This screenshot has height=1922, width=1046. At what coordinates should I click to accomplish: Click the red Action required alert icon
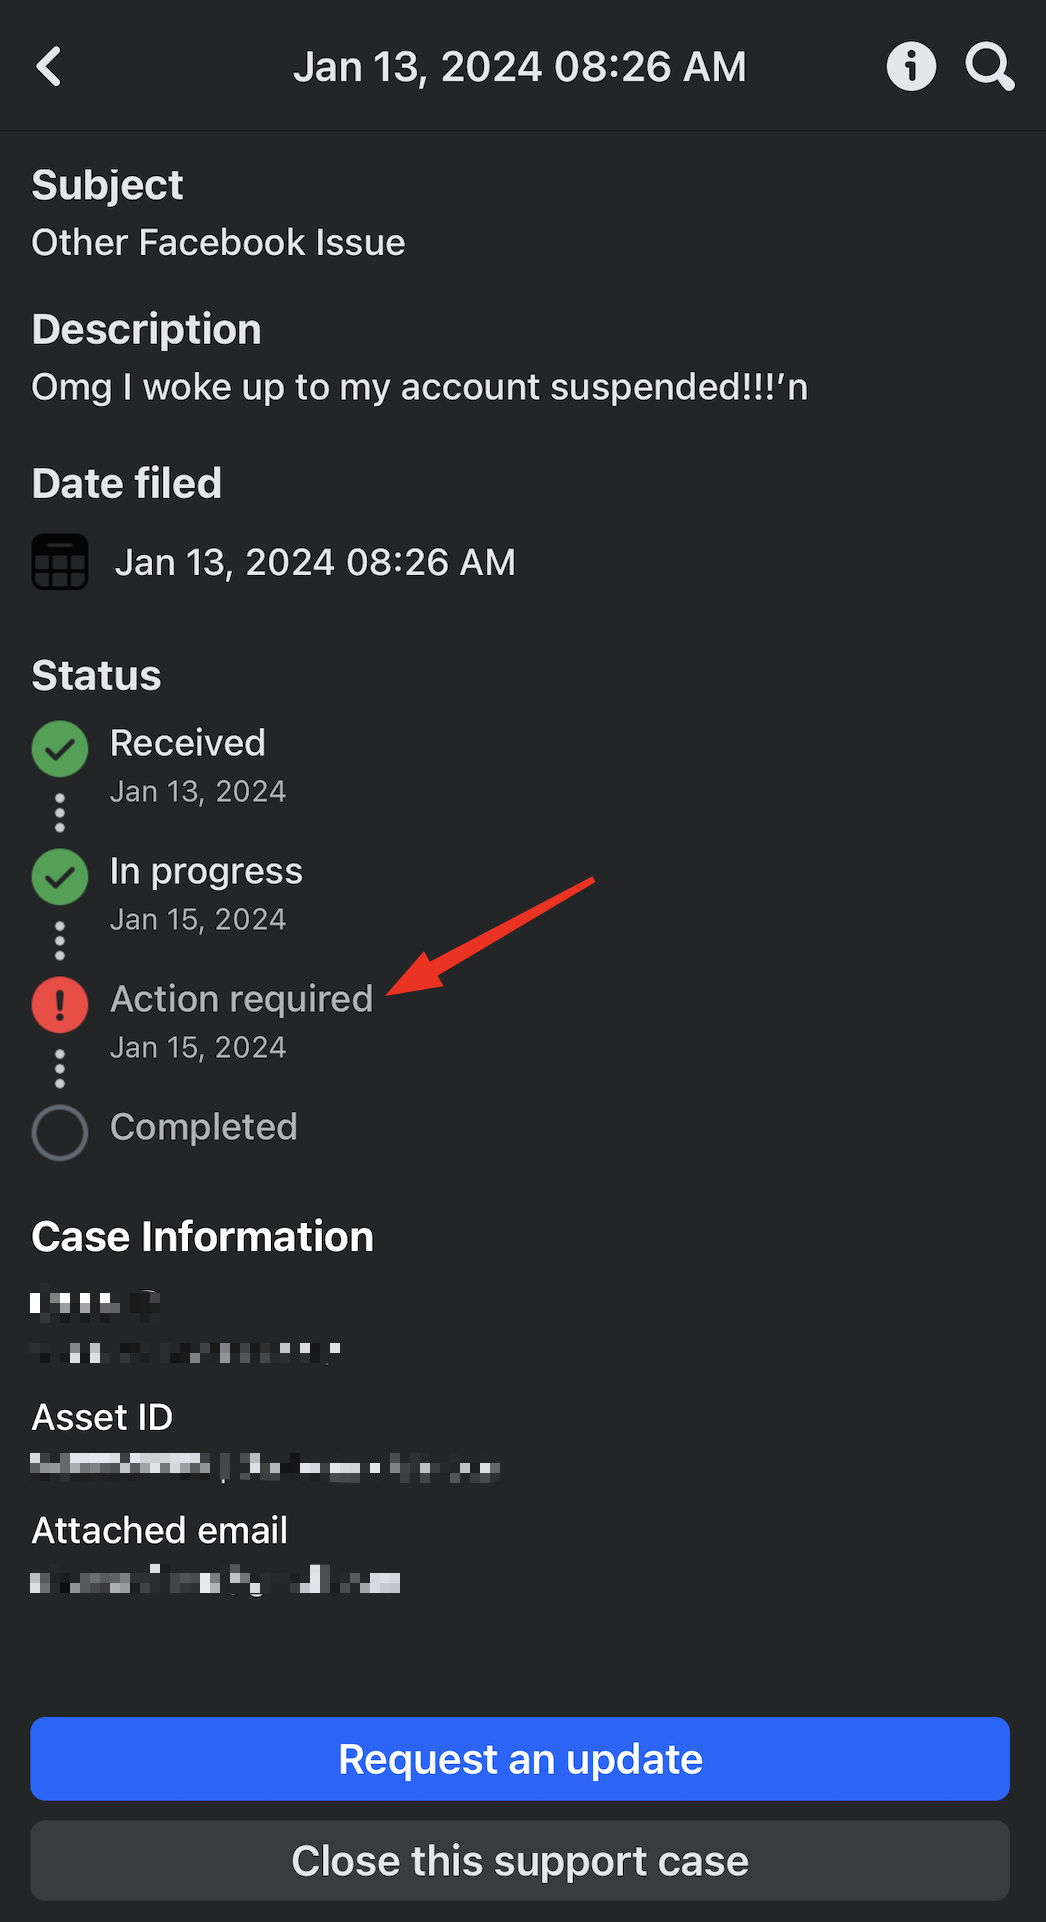click(x=60, y=1004)
